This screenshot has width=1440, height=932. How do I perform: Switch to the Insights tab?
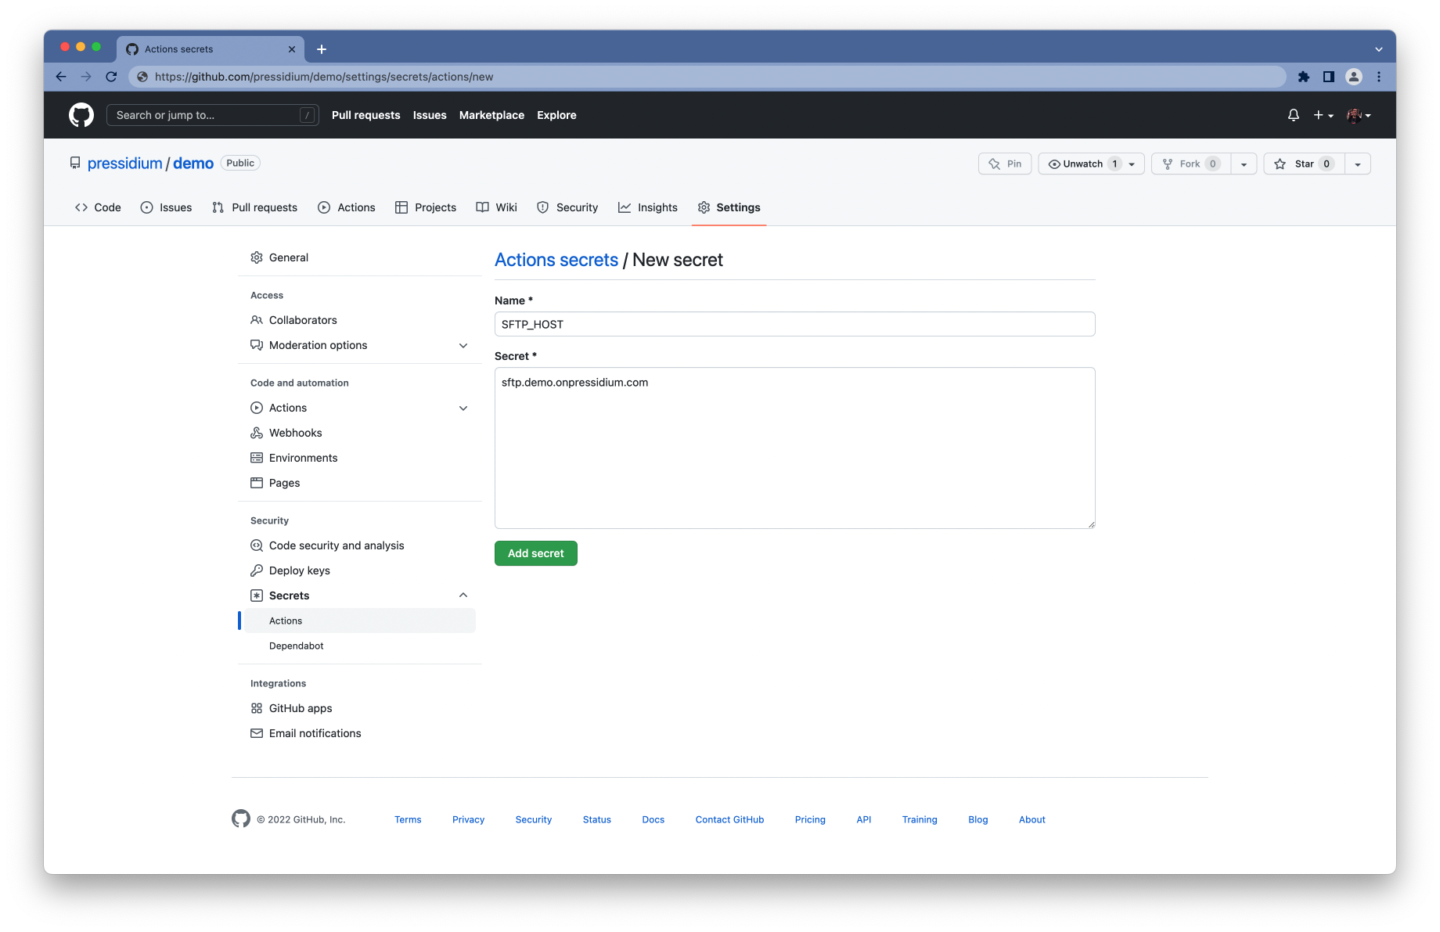648,207
